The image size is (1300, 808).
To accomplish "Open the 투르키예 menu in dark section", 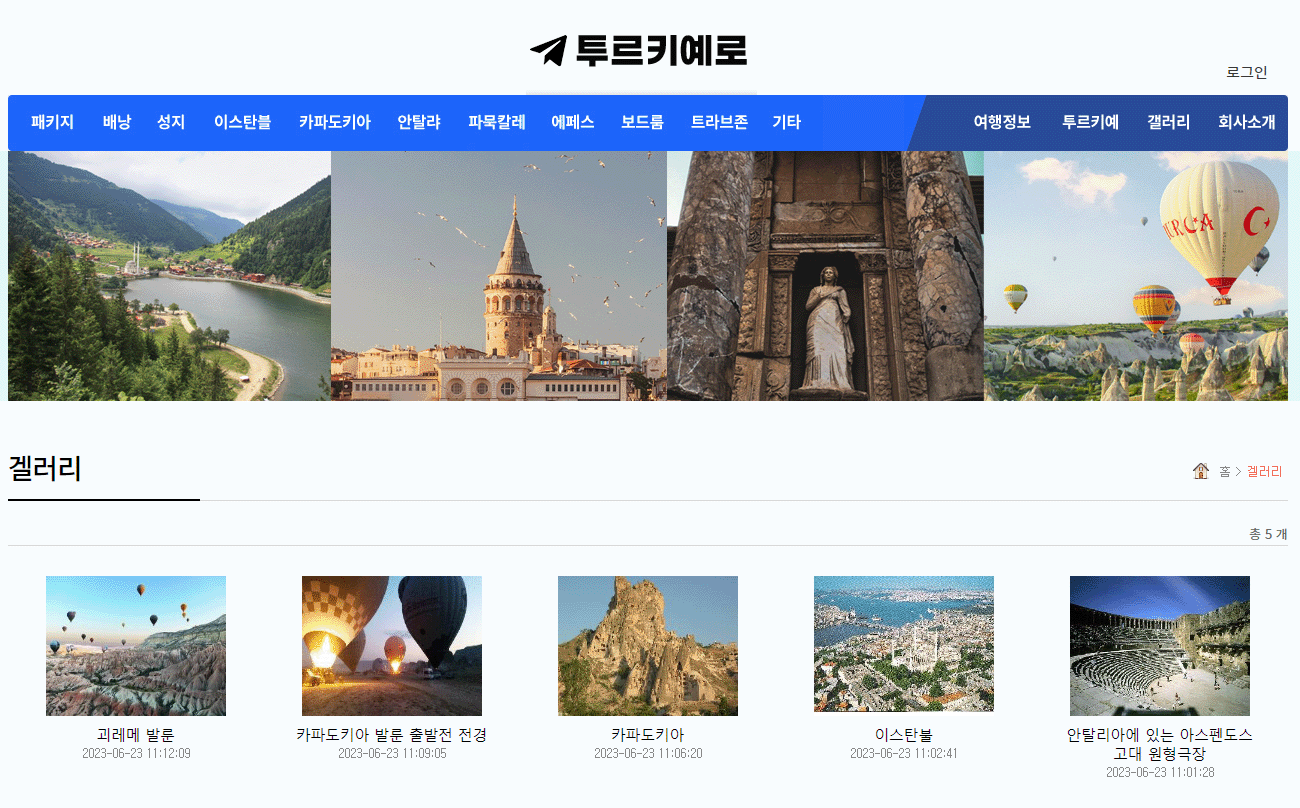I will pyautogui.click(x=1090, y=123).
